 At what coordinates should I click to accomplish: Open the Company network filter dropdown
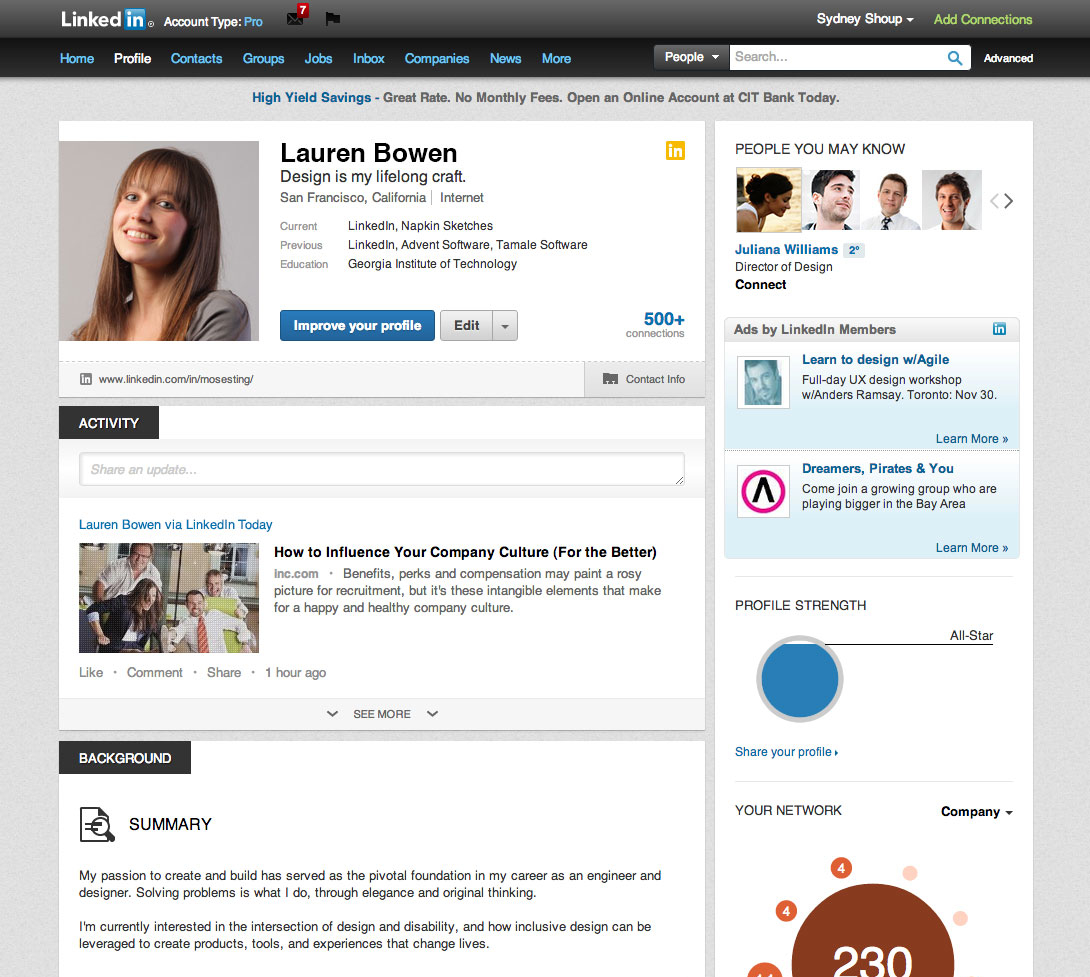[x=976, y=812]
